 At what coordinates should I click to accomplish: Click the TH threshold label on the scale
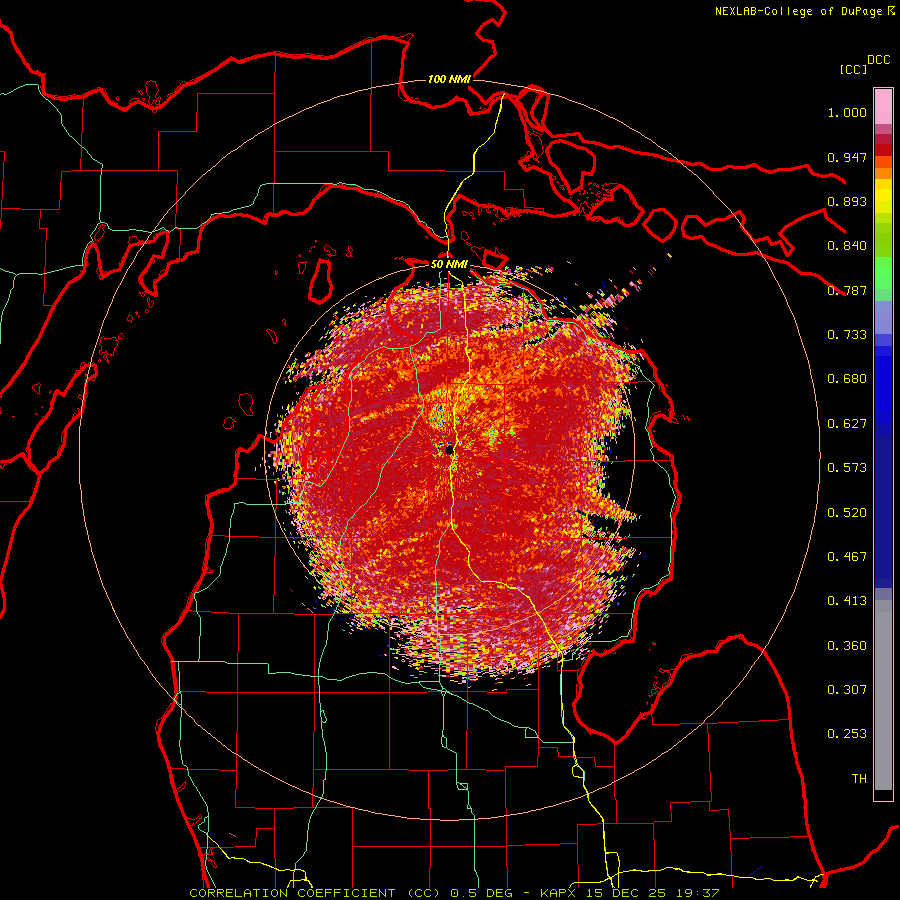click(859, 779)
